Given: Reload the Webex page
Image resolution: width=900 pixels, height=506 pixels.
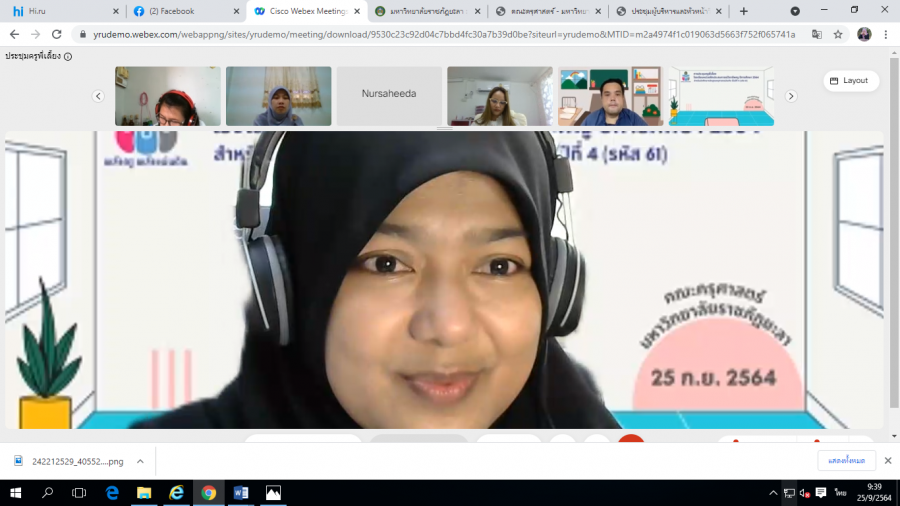Looking at the screenshot, I should coord(56,34).
